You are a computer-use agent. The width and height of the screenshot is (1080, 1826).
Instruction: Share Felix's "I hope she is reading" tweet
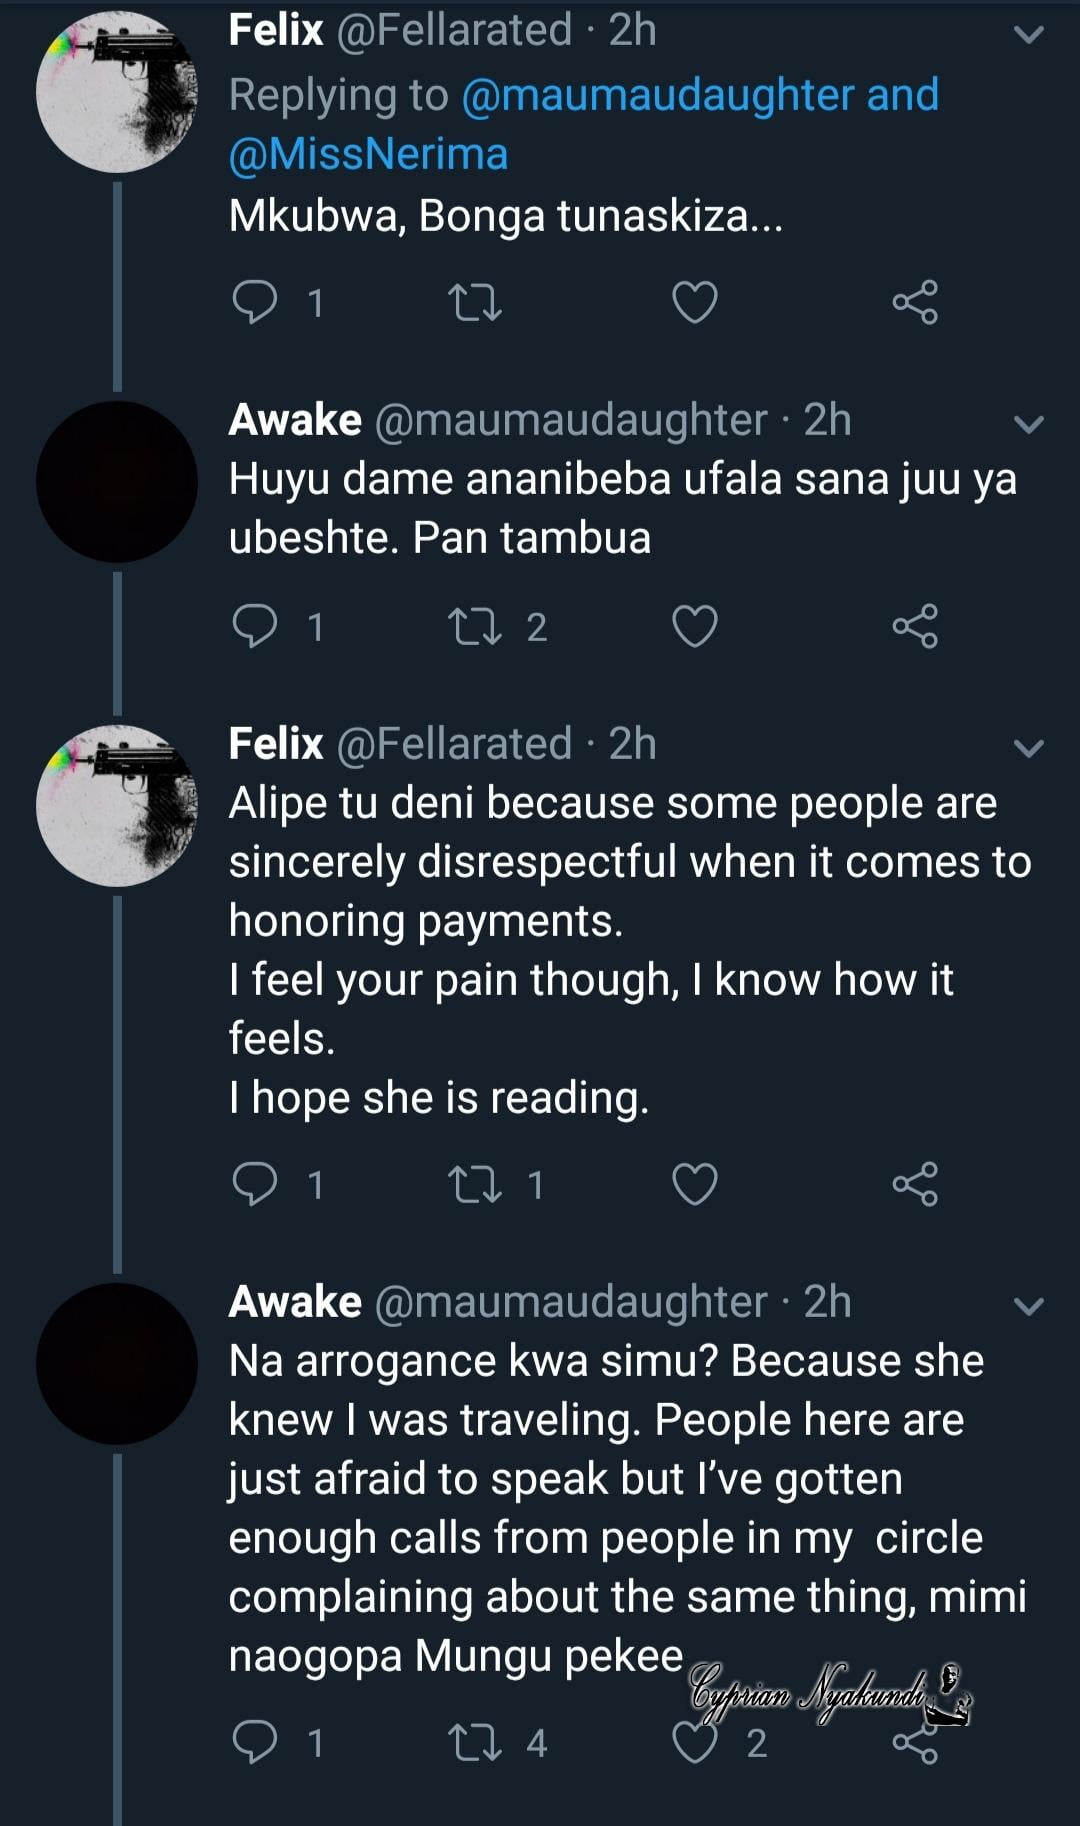(x=915, y=1185)
